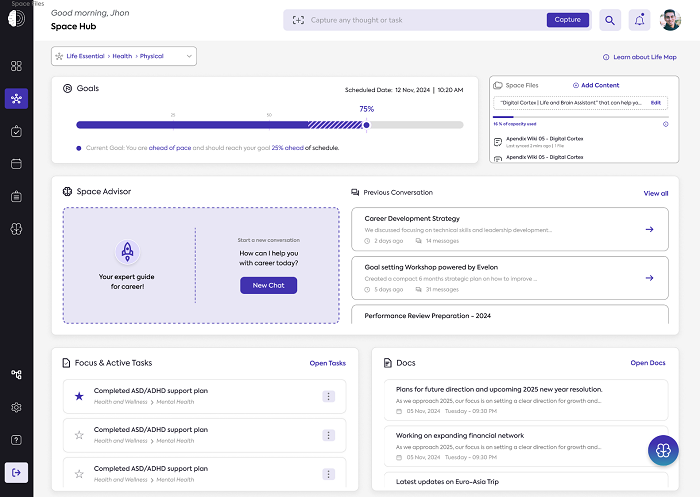Screen dimensions: 700x497
Task: Select the Space Hub network icon in sidebar
Action: [16, 99]
